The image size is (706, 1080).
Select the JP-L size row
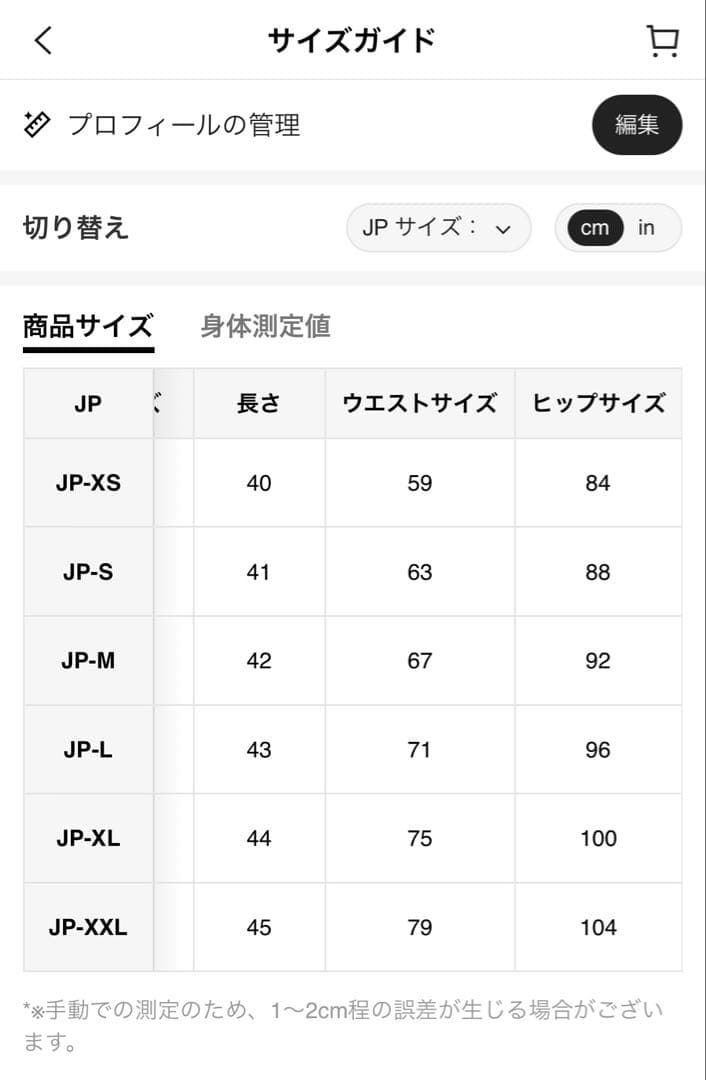88,750
